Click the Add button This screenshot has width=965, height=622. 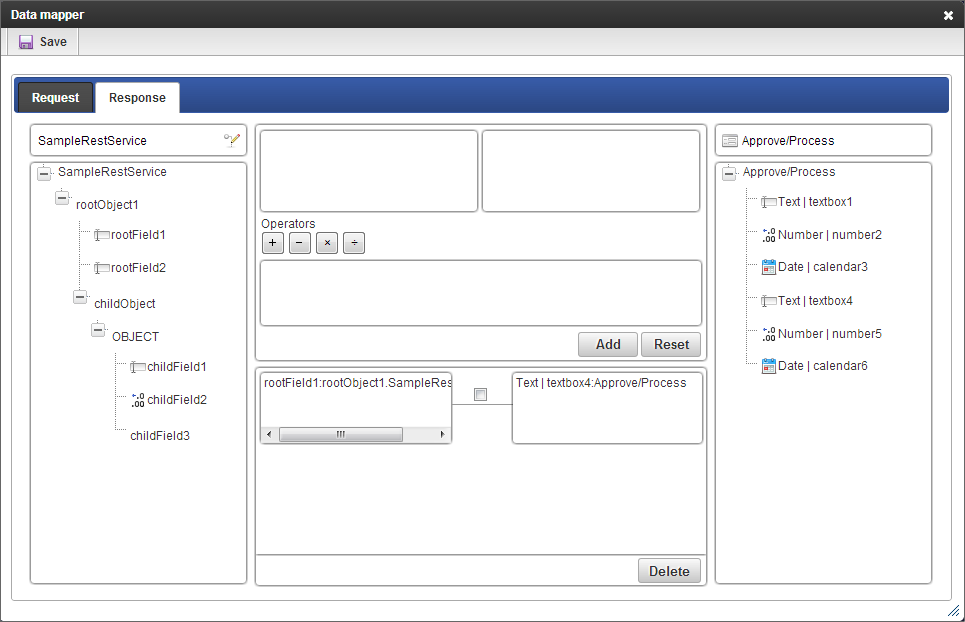(x=608, y=345)
